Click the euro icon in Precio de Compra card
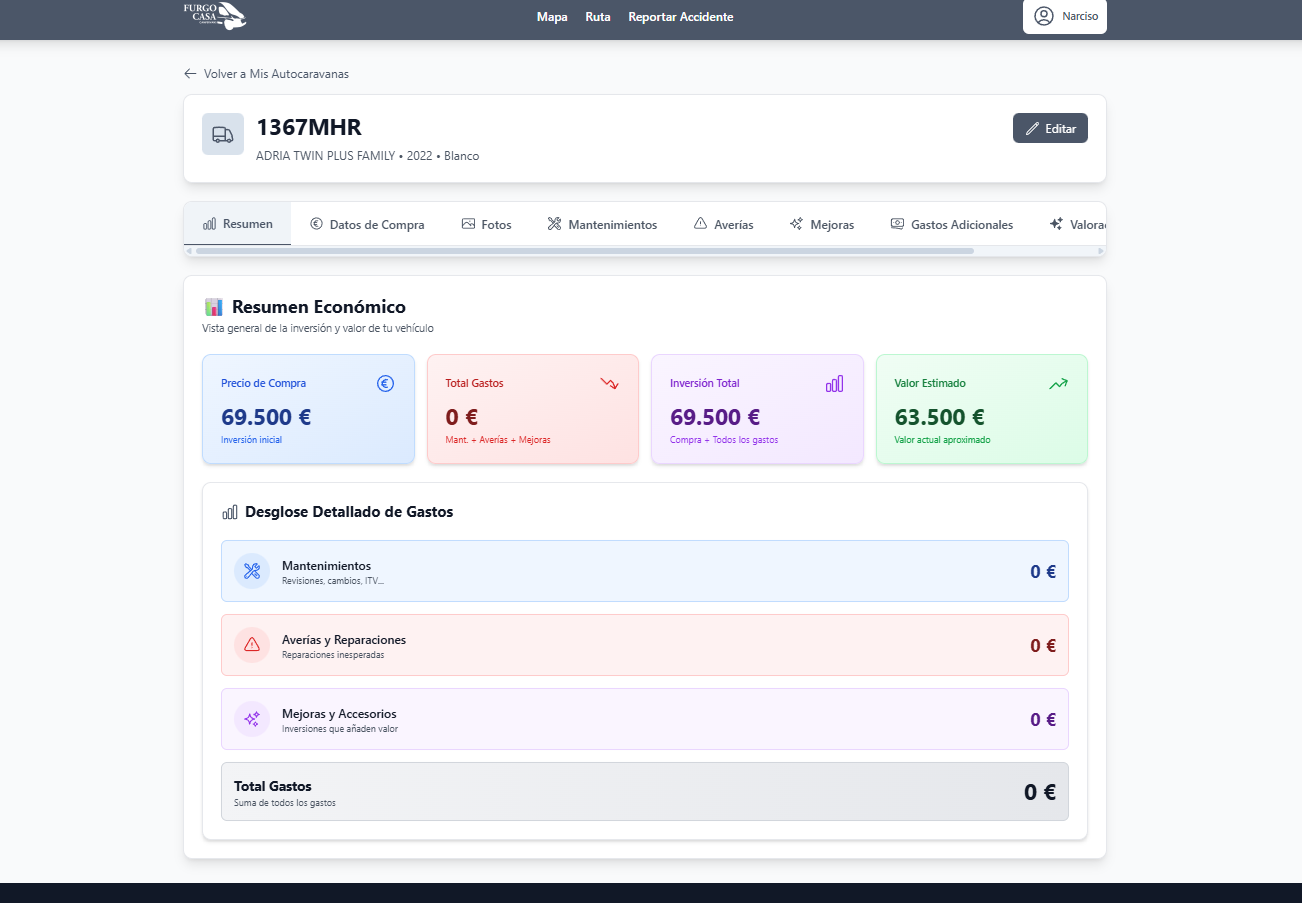 point(385,383)
